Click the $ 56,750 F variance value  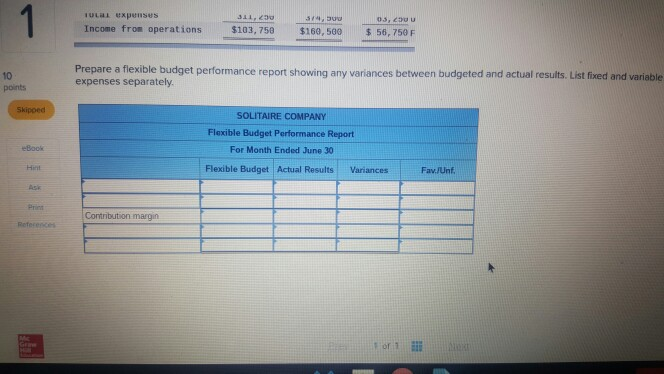pos(390,32)
